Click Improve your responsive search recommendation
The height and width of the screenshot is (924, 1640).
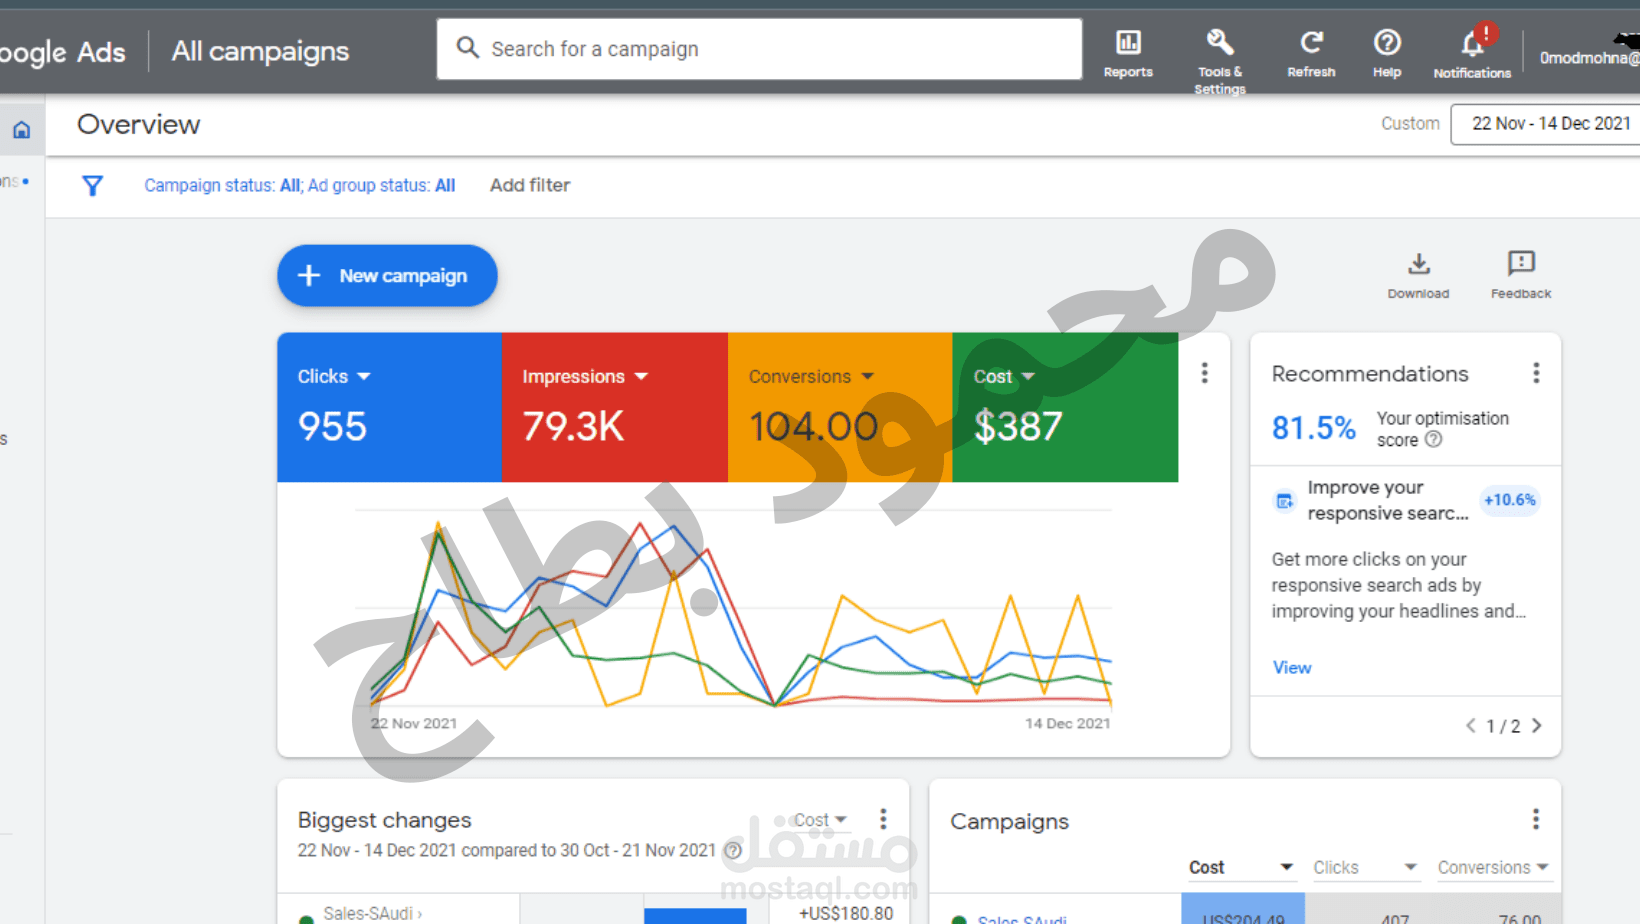[x=1387, y=500]
